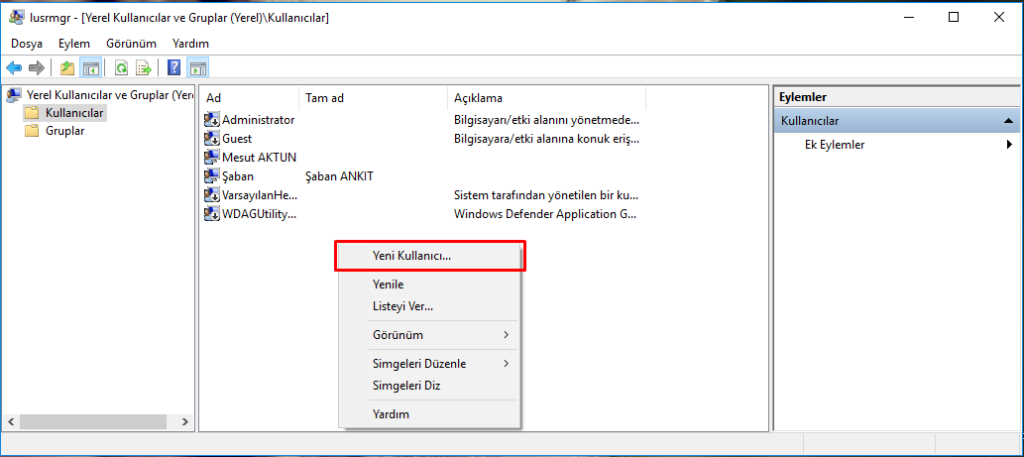Click the Şaban ANKIT full name cell

click(339, 176)
